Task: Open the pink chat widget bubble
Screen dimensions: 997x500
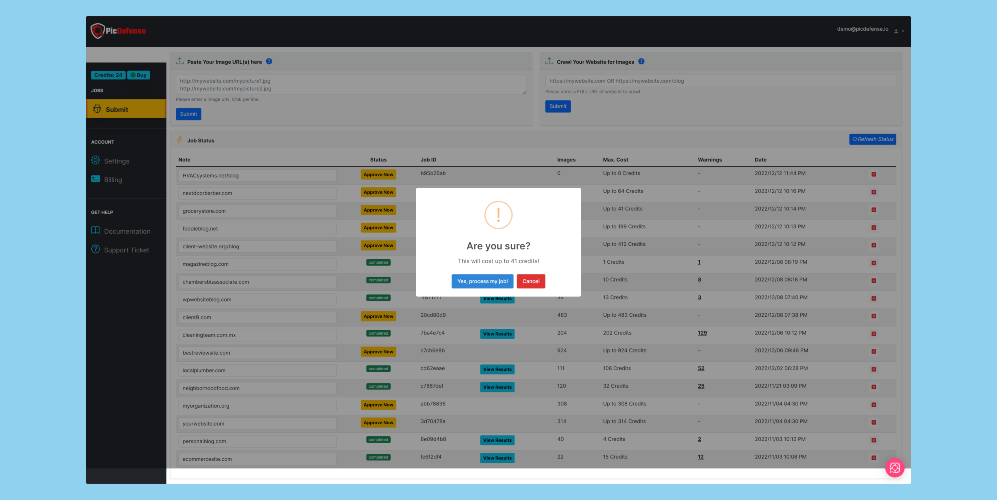Action: coord(895,468)
